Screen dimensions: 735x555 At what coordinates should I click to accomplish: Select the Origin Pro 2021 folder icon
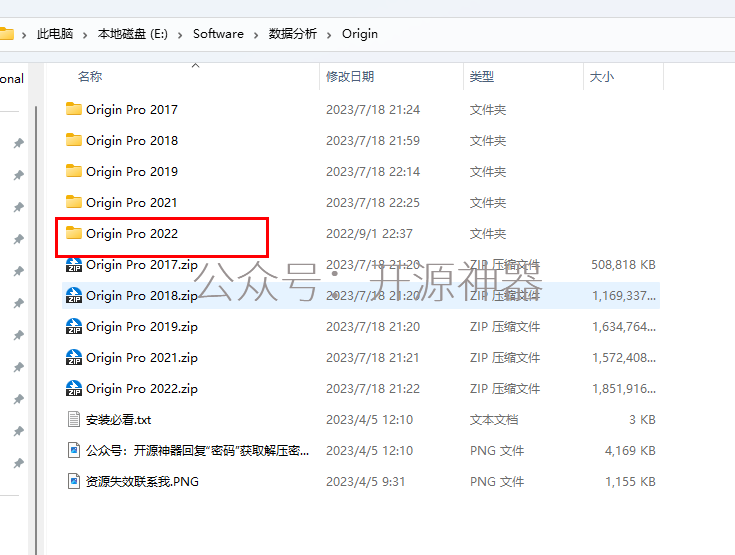tap(74, 202)
